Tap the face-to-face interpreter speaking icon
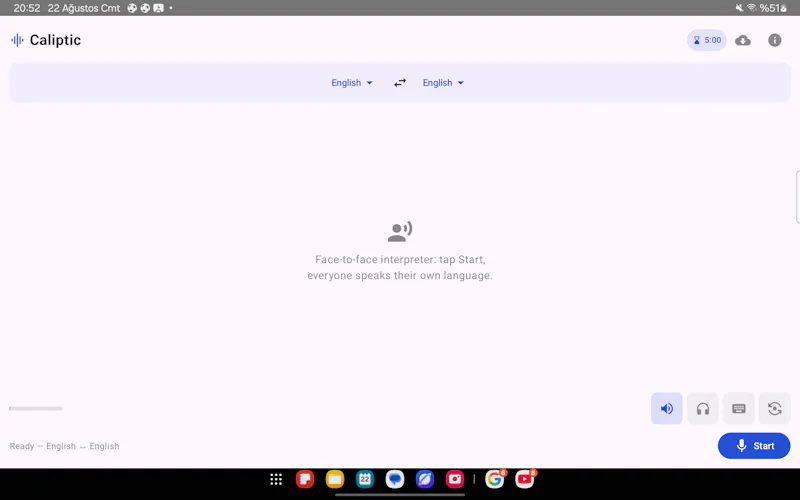 point(400,232)
